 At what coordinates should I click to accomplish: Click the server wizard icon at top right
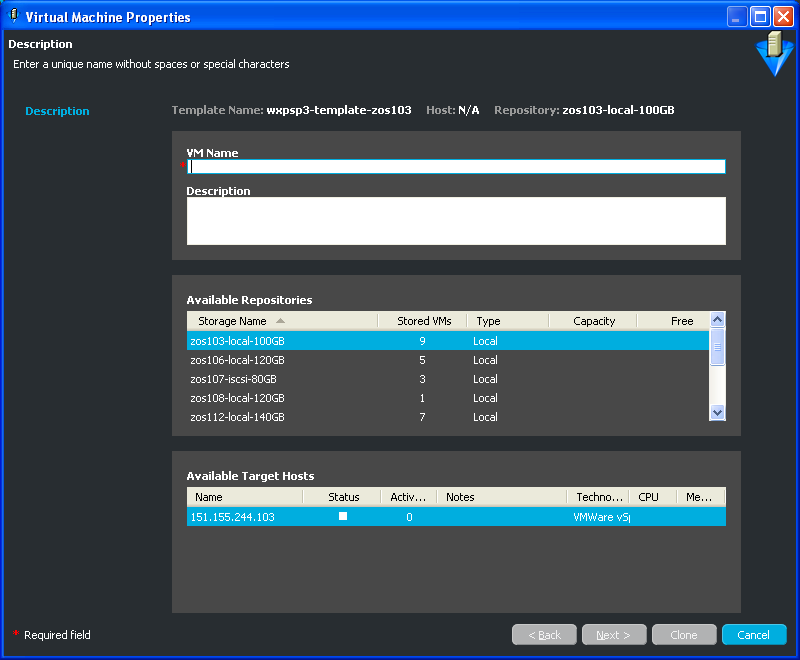click(x=774, y=54)
